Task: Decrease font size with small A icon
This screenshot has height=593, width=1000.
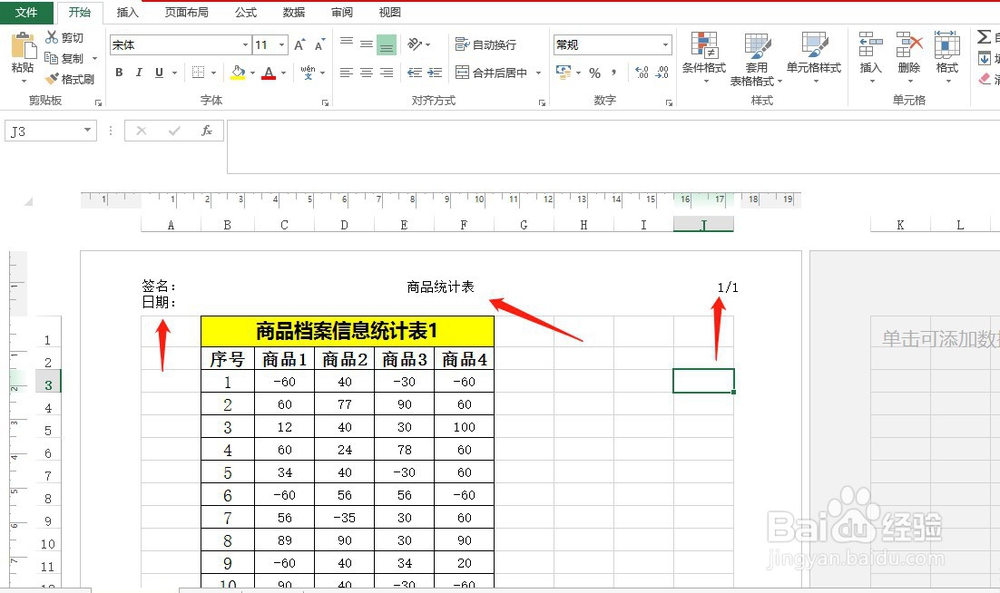Action: coord(320,45)
